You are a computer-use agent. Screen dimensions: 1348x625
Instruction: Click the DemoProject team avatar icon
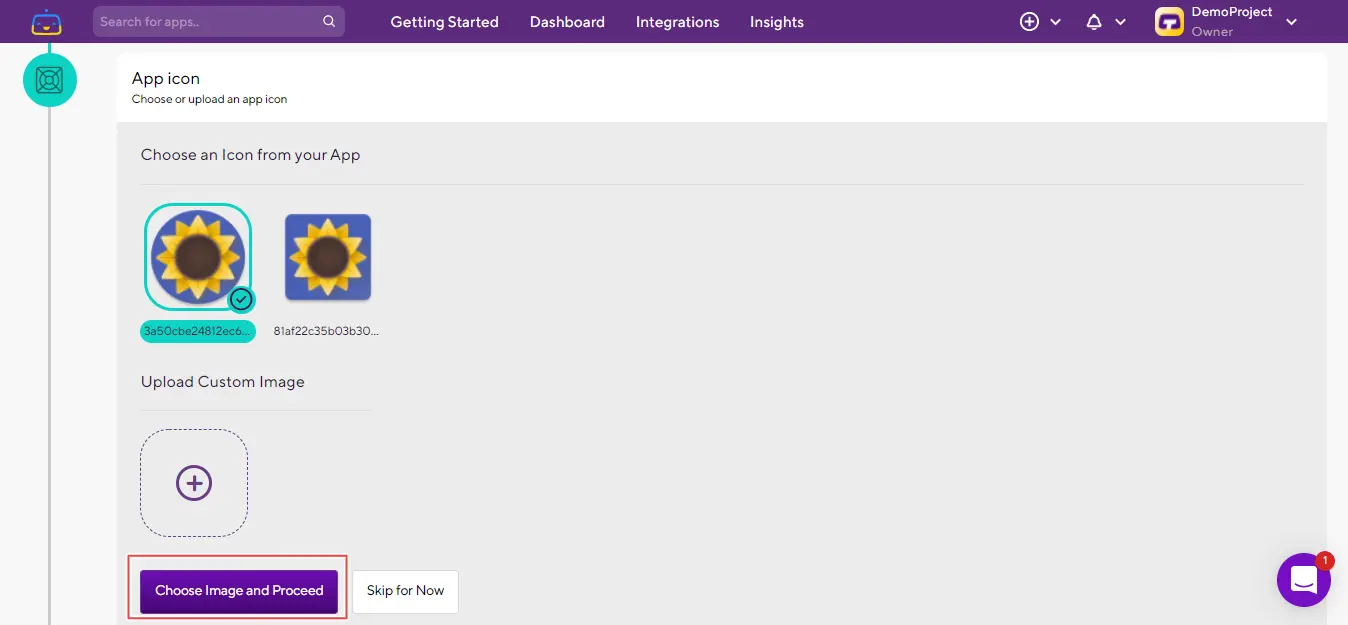pyautogui.click(x=1169, y=22)
